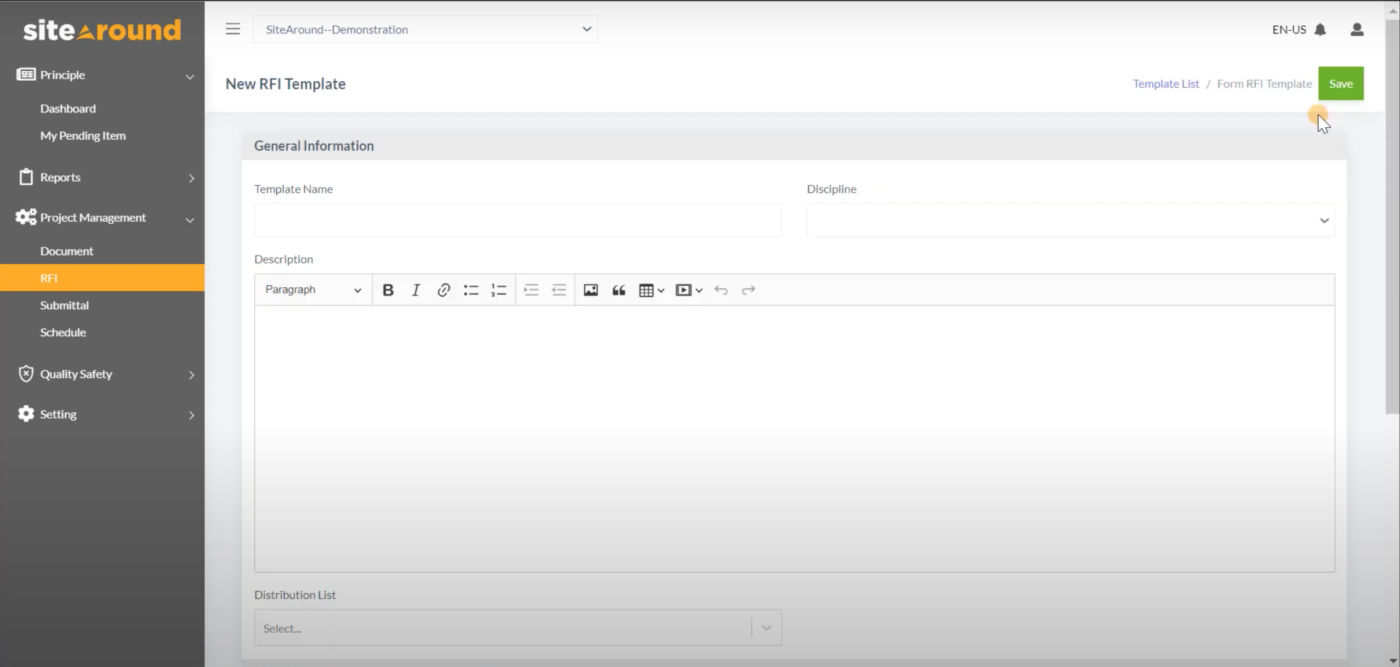This screenshot has width=1400, height=667.
Task: Insert an image into the description
Action: click(x=590, y=289)
